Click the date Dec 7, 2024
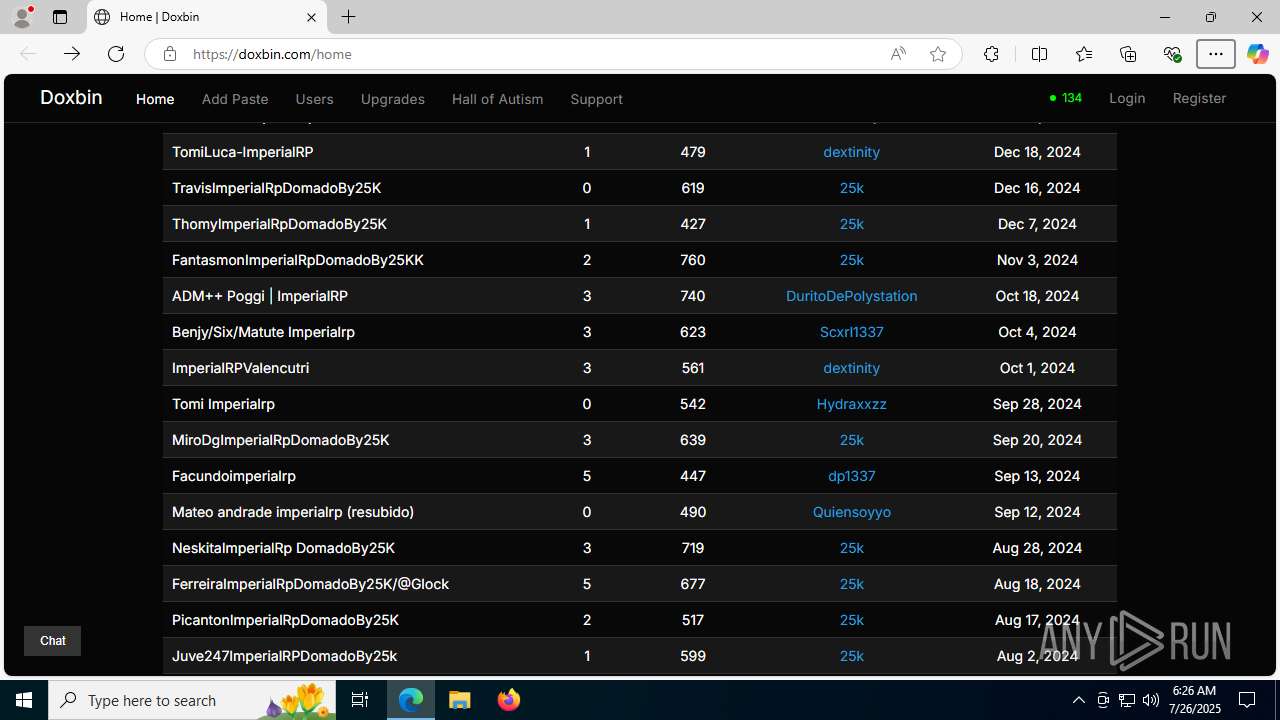Image resolution: width=1280 pixels, height=720 pixels. click(1037, 224)
